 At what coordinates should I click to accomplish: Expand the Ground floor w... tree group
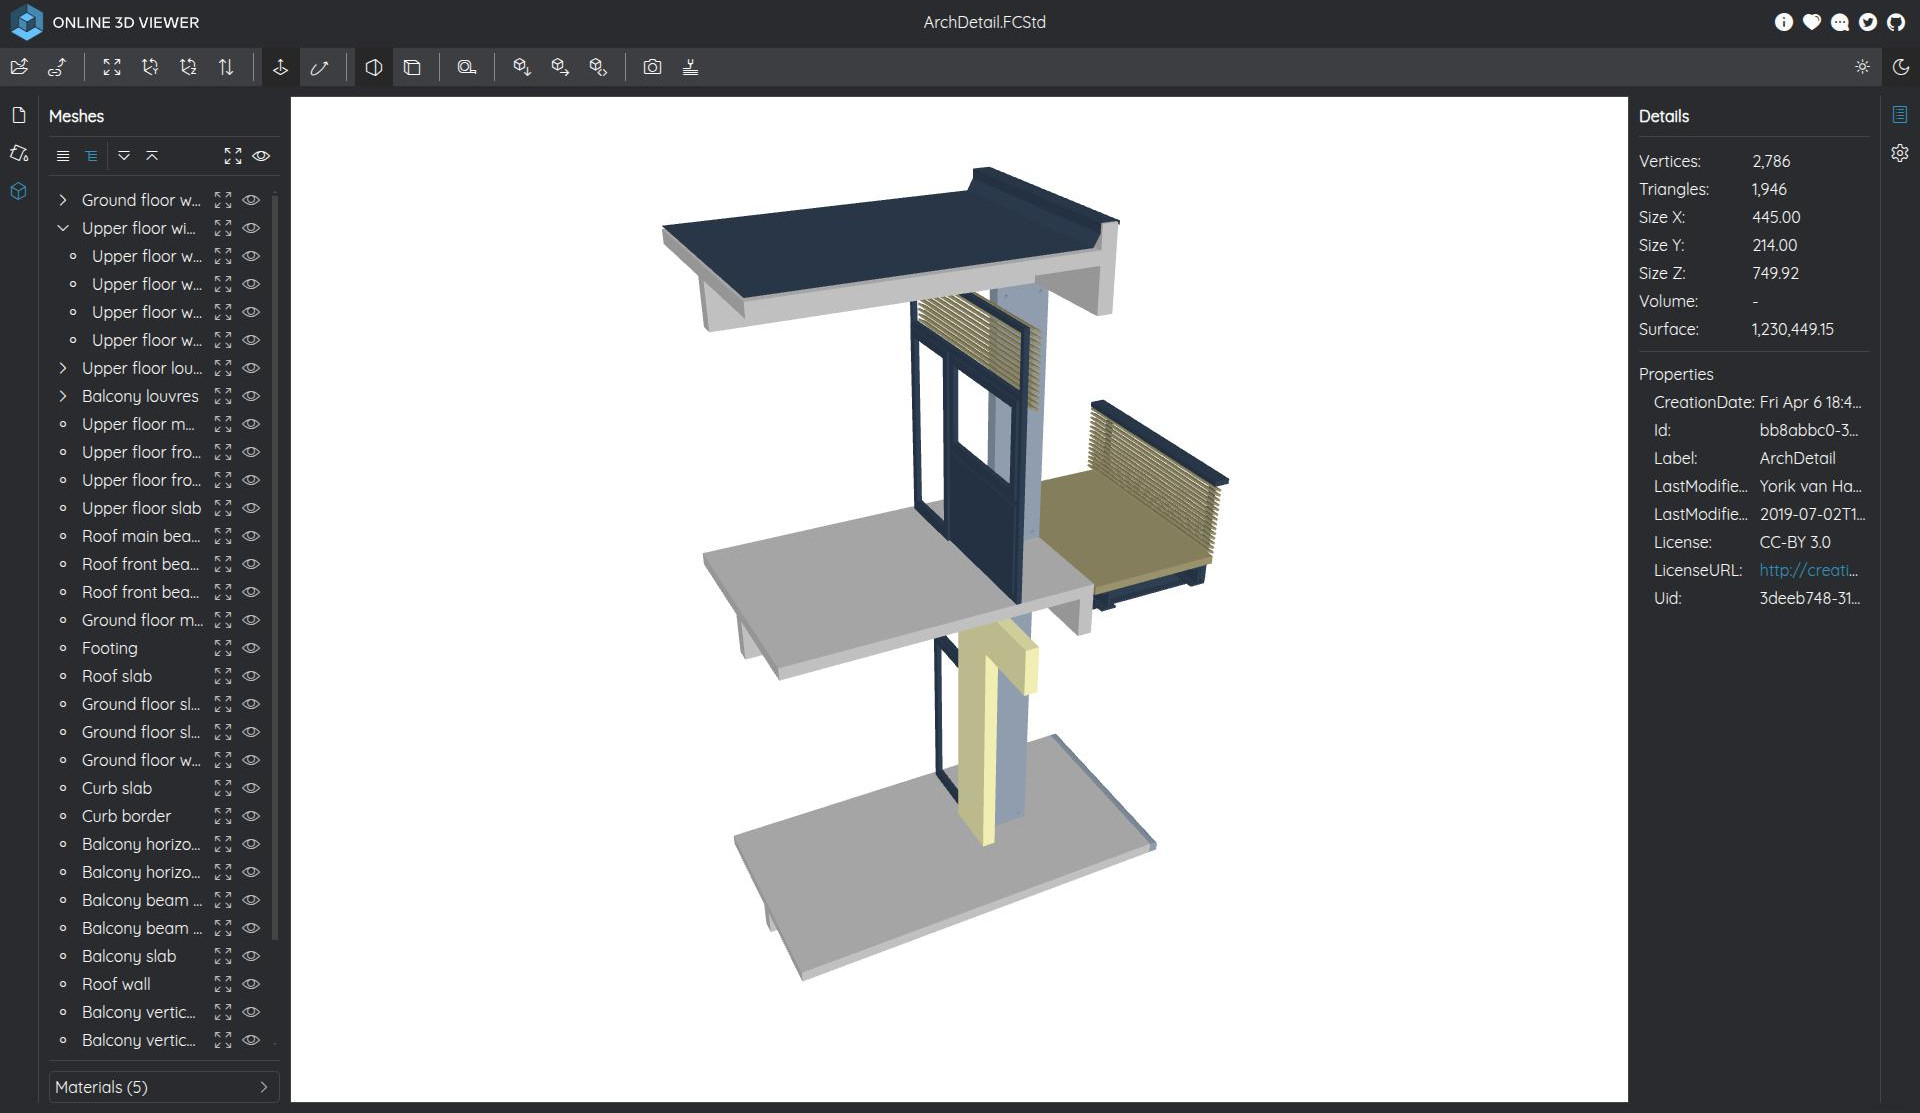click(63, 200)
